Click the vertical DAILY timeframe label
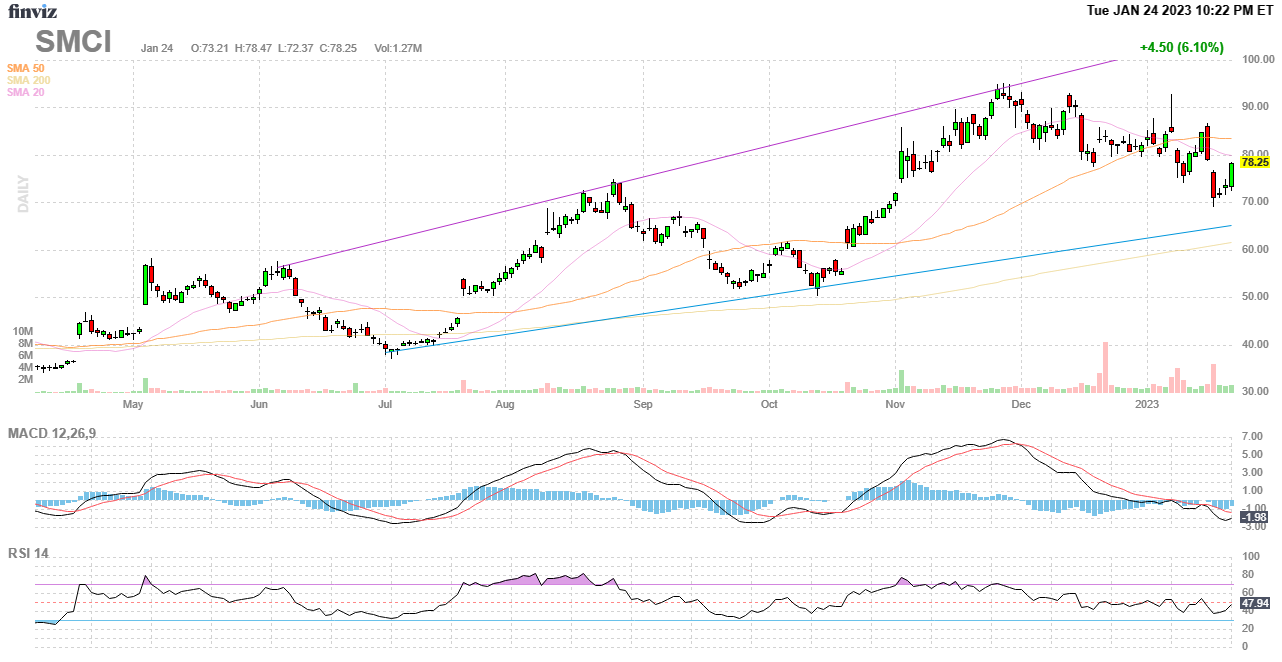1282x662 pixels. (x=23, y=194)
